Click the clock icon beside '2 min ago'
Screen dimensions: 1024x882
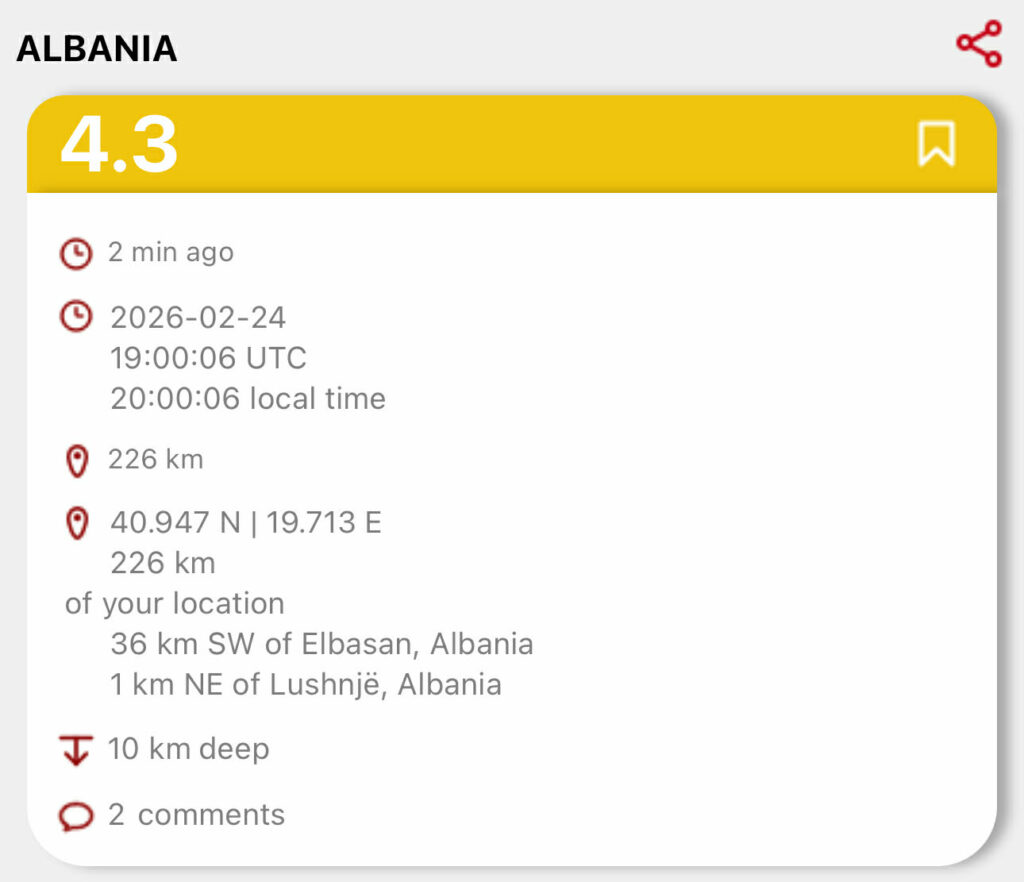[x=75, y=253]
